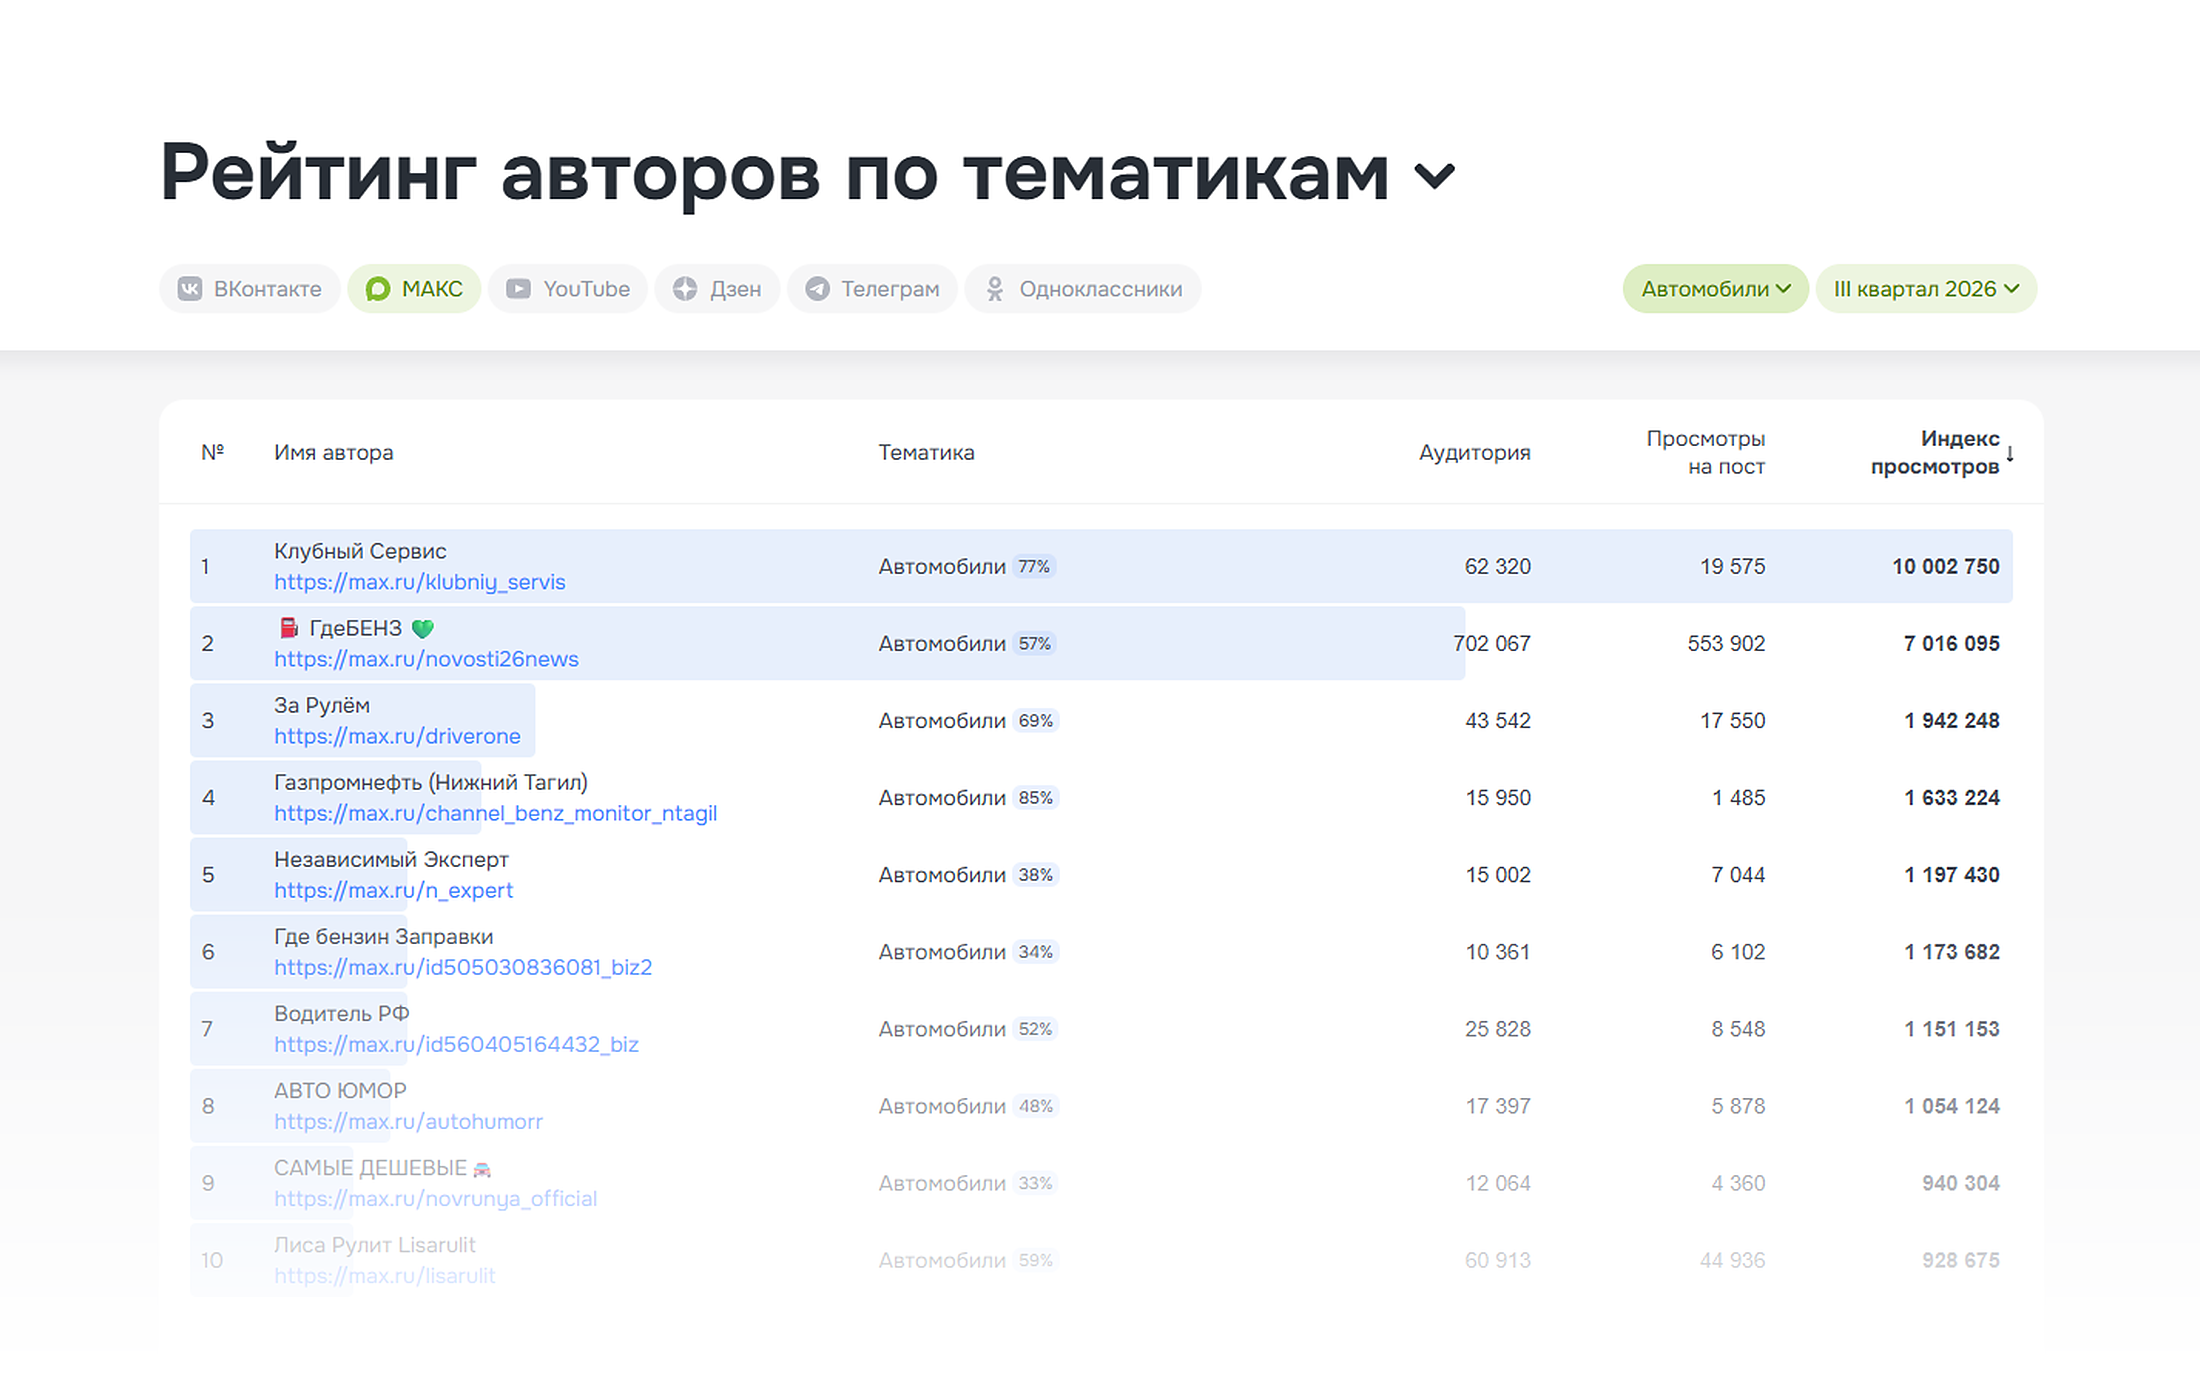
Task: Expand the rating title chevron
Action: coord(1435,177)
